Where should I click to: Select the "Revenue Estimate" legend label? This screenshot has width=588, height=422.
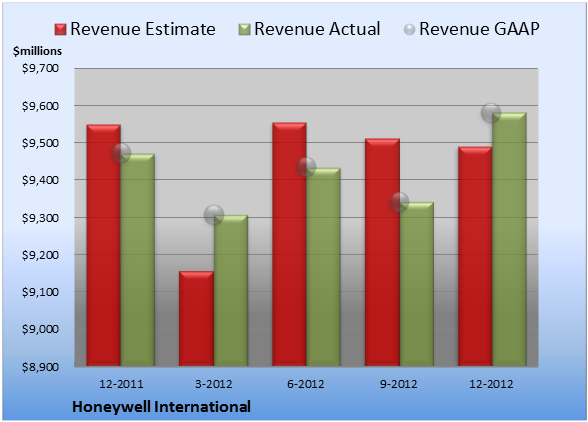coord(143,29)
